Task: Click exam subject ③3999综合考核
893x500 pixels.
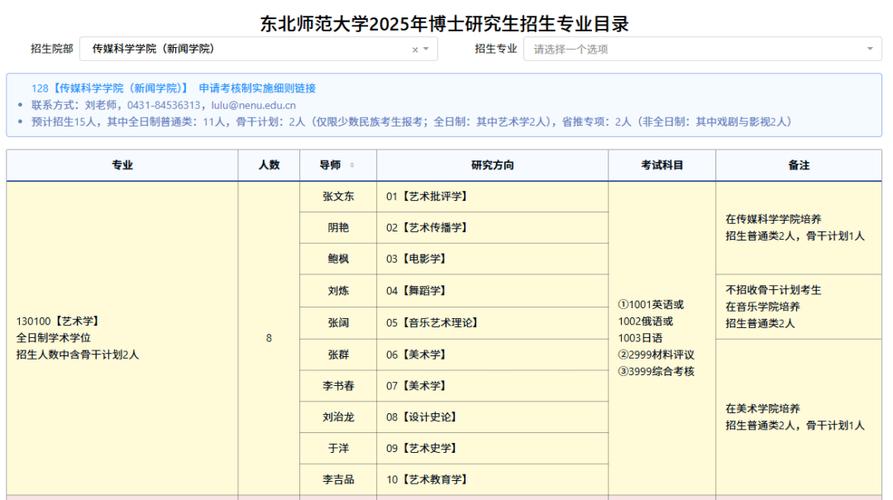Action: coord(656,371)
